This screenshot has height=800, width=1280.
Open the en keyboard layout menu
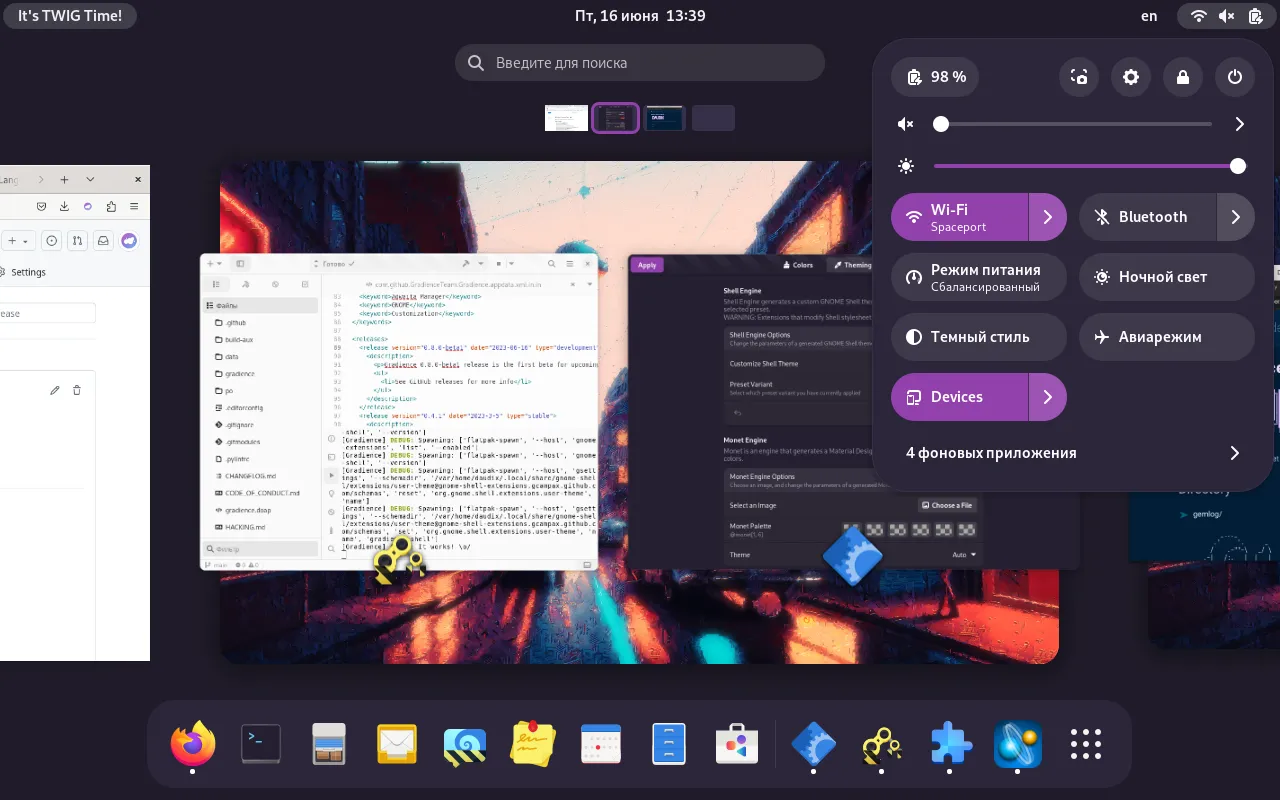(x=1149, y=16)
